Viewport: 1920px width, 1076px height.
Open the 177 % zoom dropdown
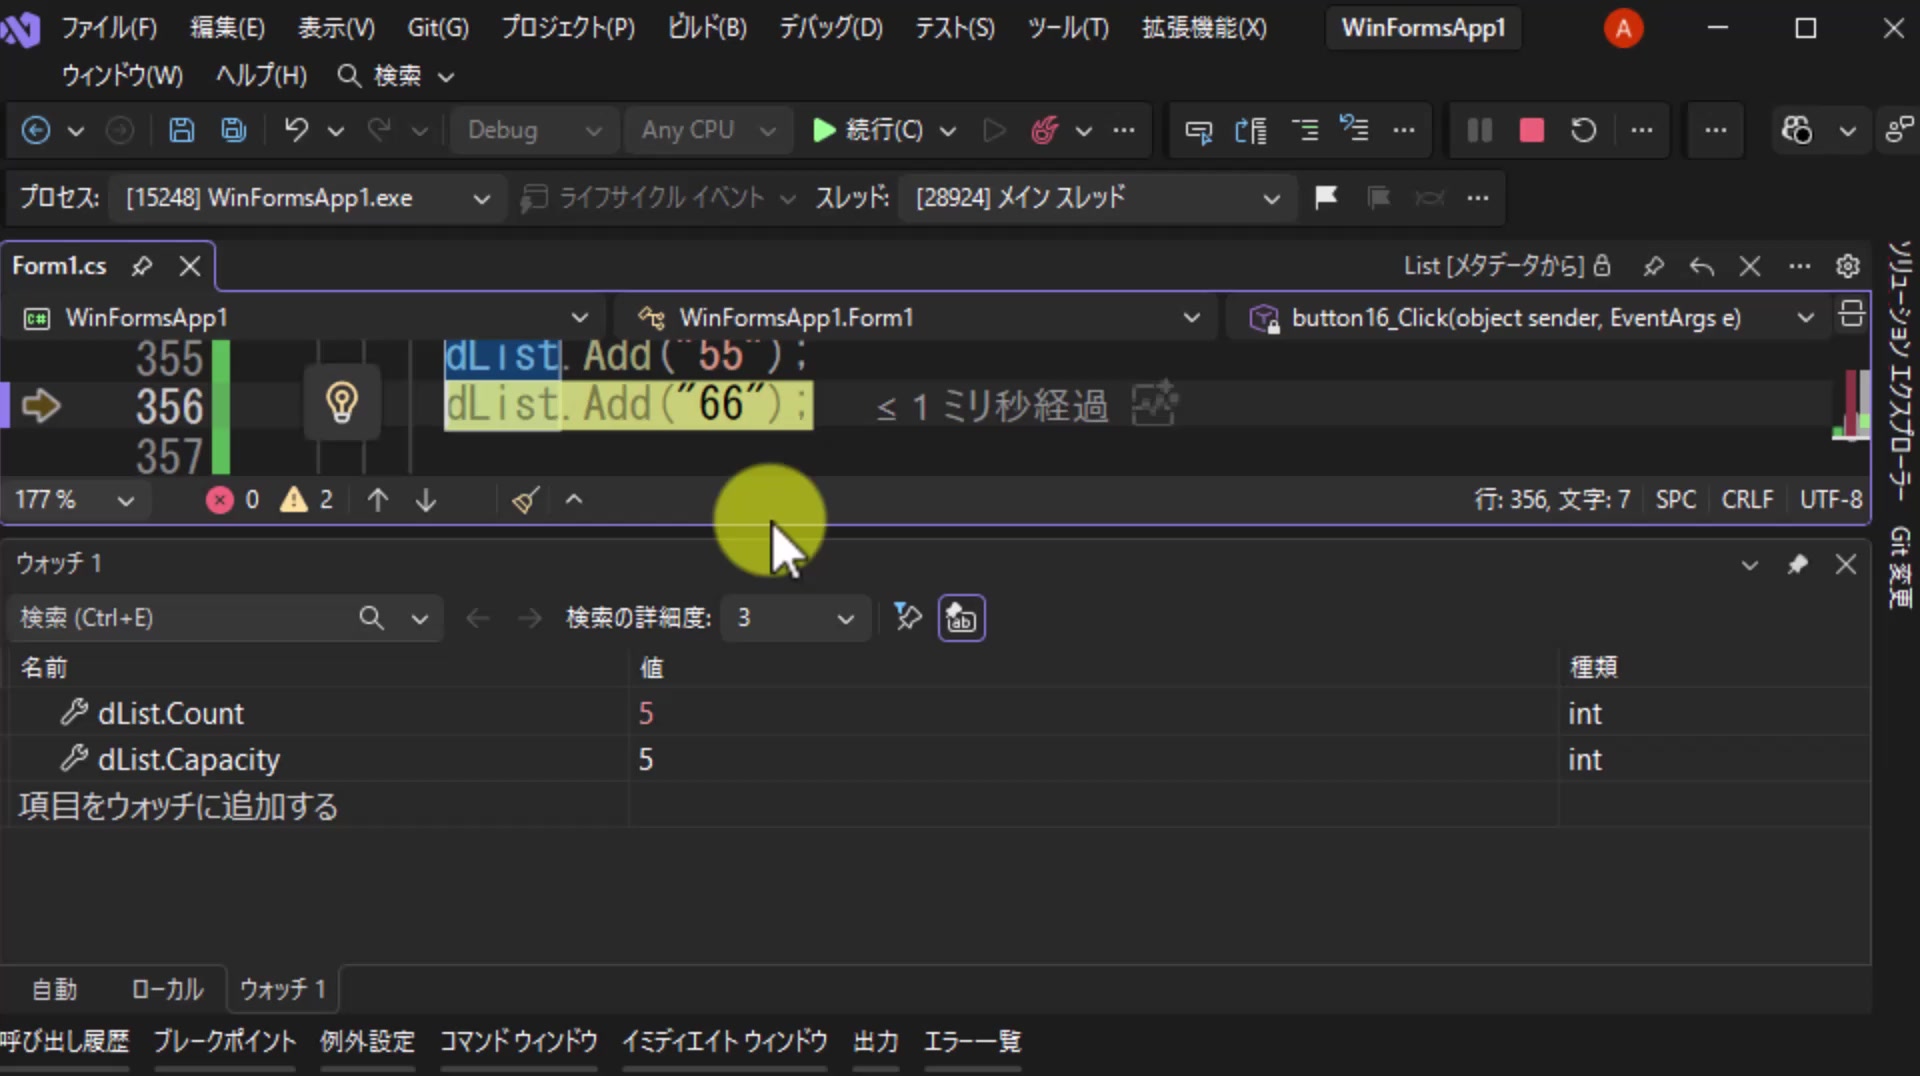pos(76,499)
